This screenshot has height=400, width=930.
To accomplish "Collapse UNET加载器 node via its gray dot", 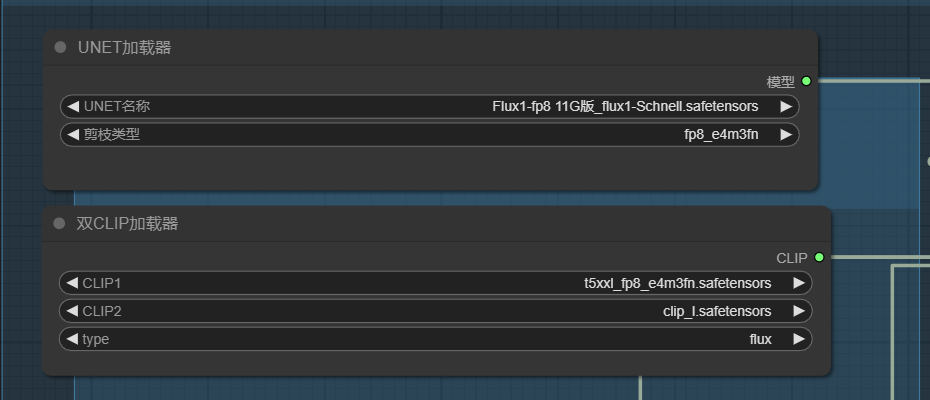I will 60,47.
